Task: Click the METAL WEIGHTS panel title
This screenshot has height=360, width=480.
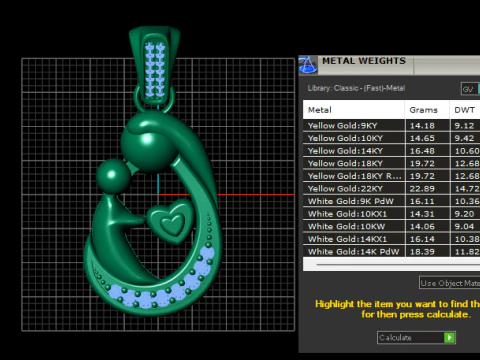Action: coord(364,61)
